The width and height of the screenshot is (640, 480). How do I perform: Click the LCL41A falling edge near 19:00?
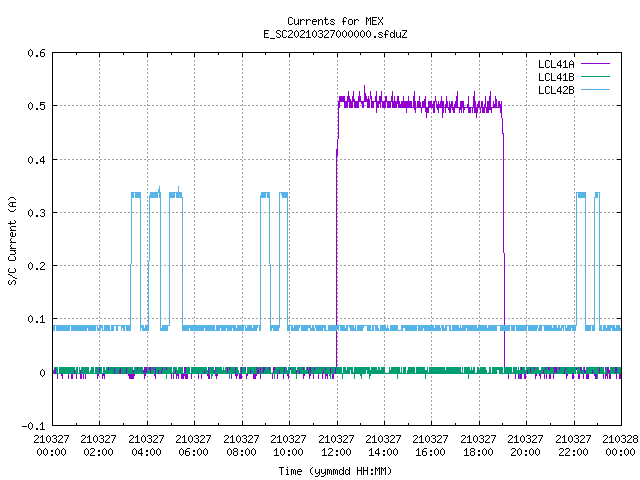503,237
